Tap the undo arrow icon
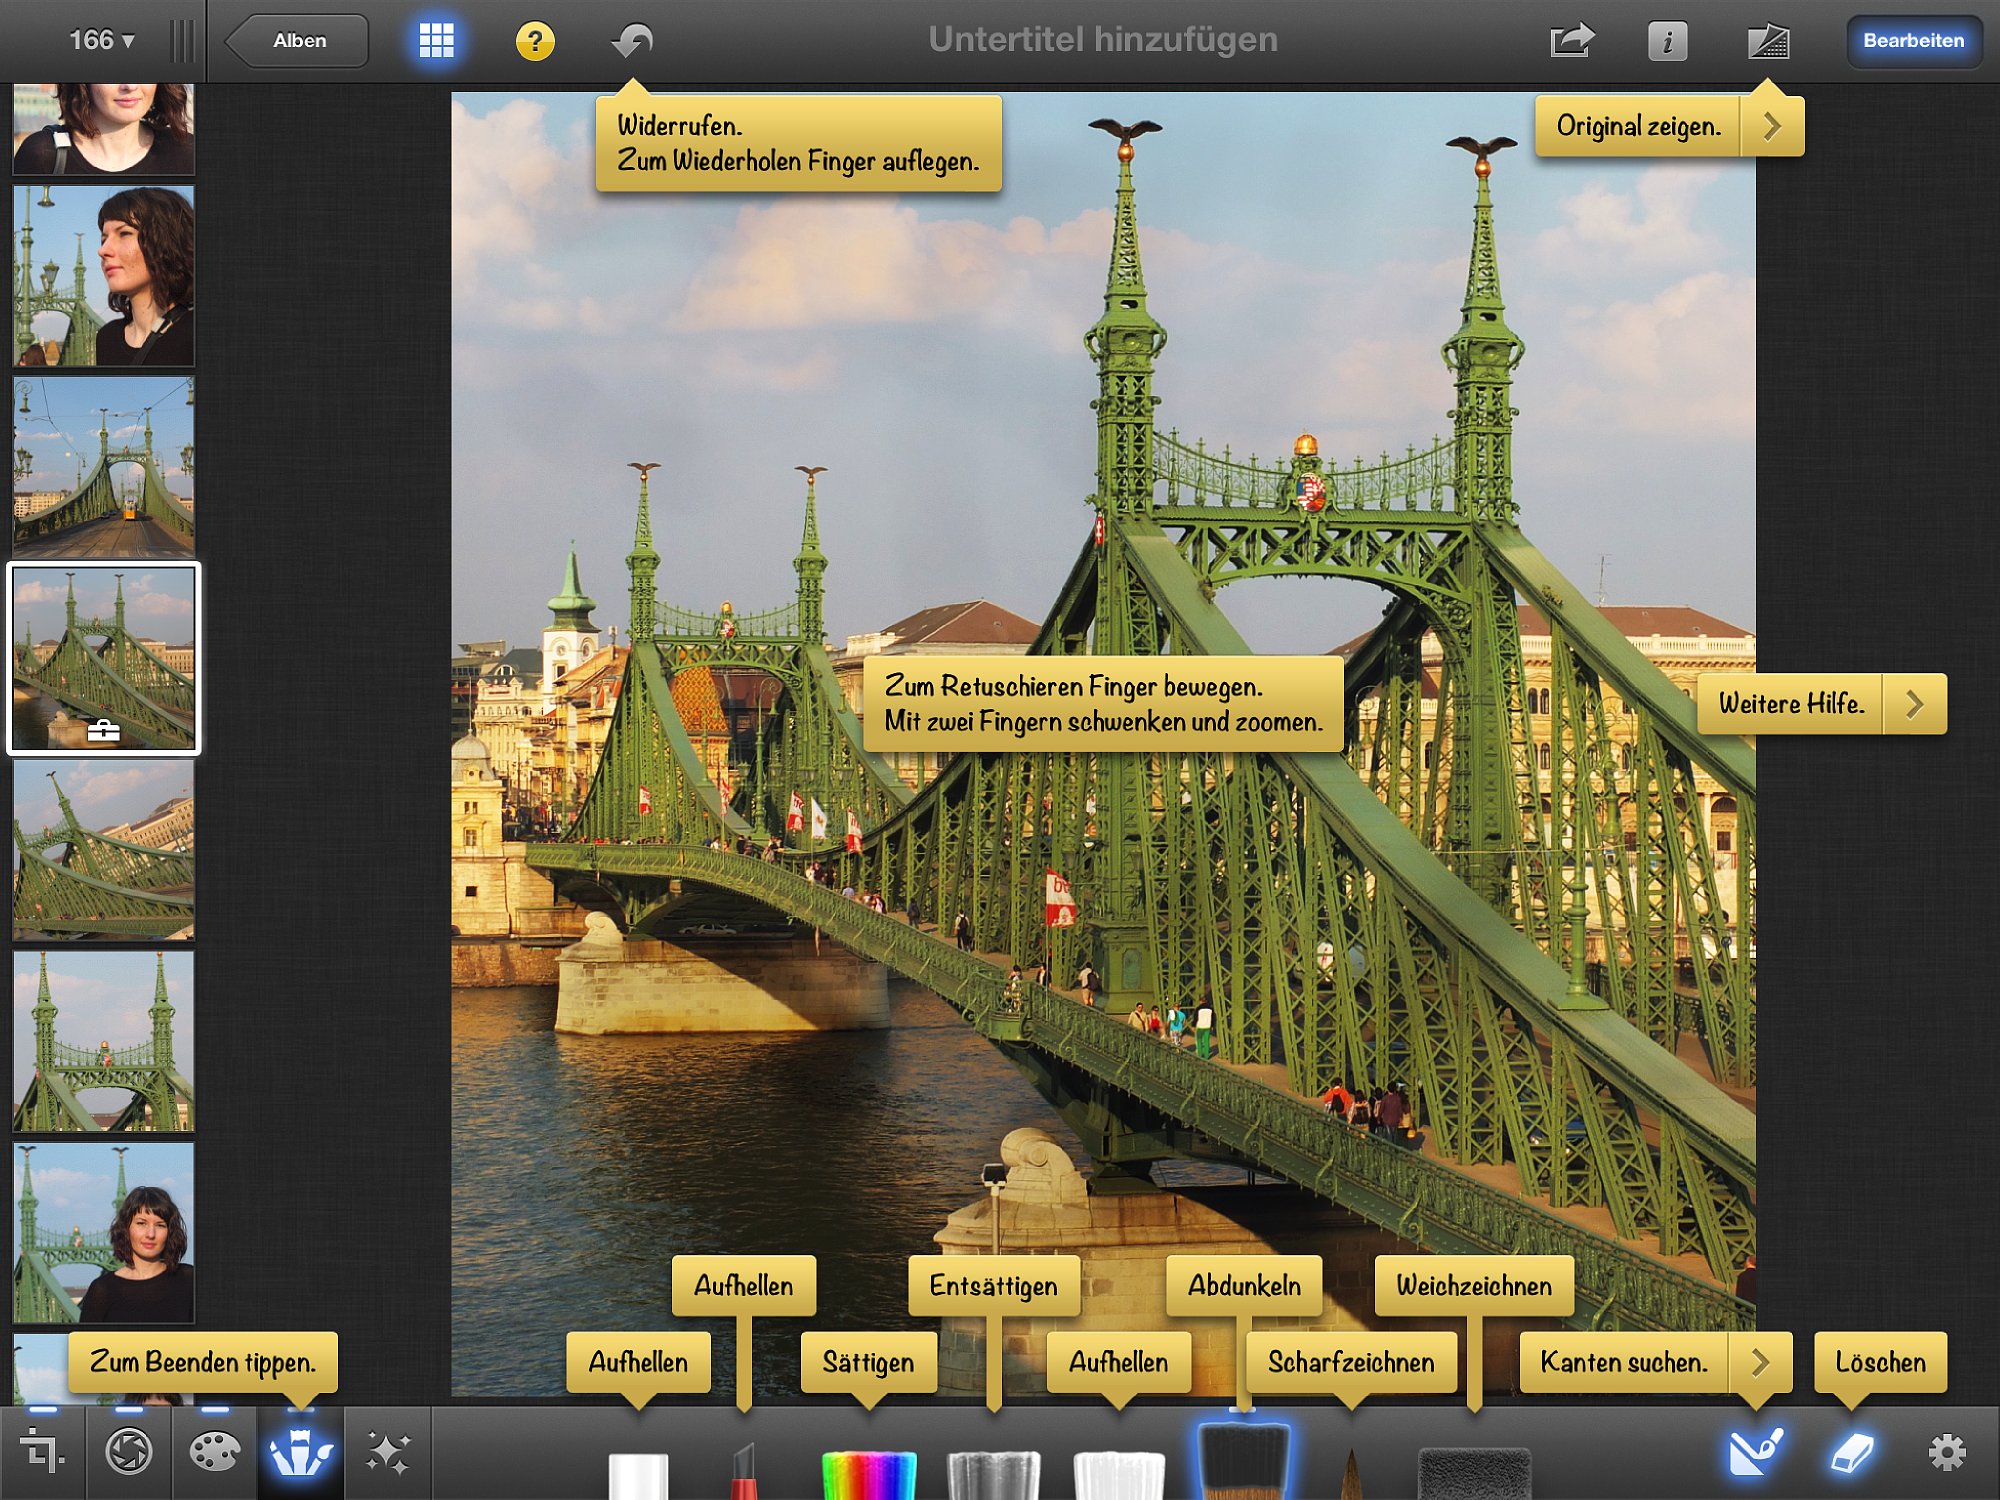This screenshot has height=1500, width=2000. click(632, 41)
